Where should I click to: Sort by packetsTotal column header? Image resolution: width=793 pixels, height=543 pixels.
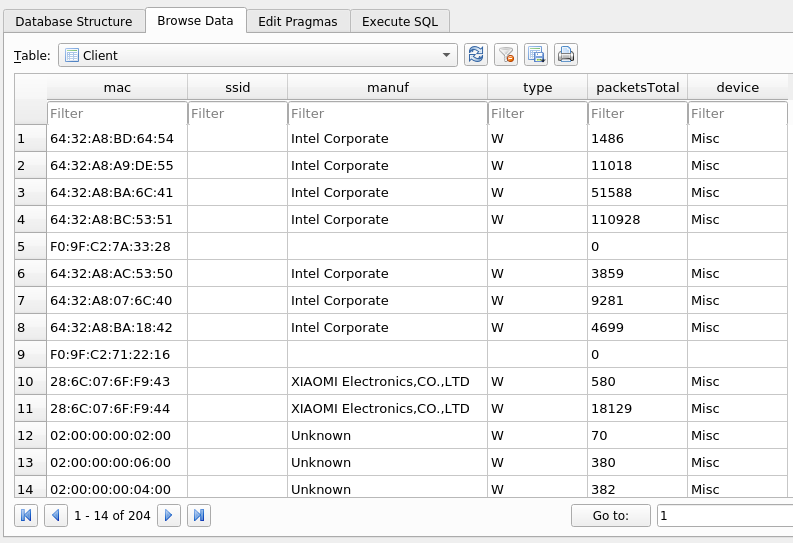point(637,88)
